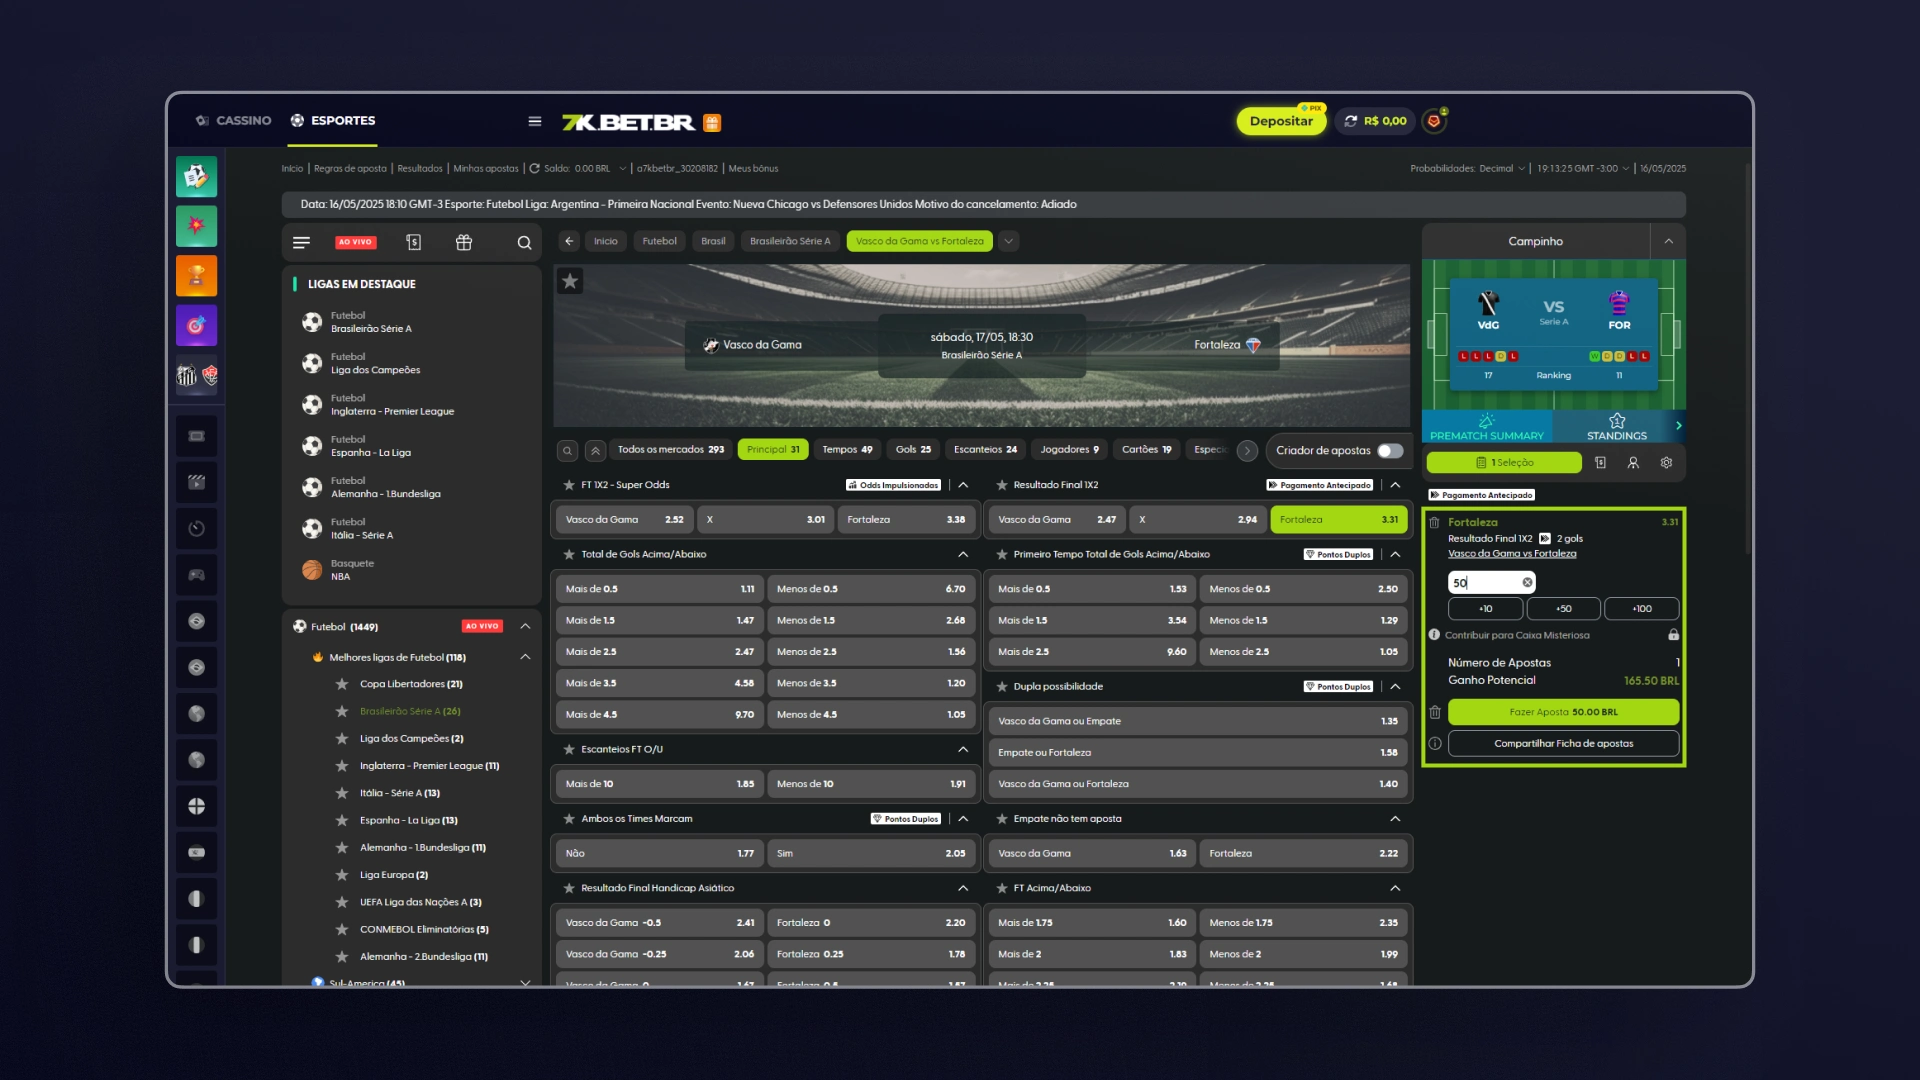Click the gift promotions icon in sidebar toolbar
Screen dimensions: 1920x1080
[464, 243]
